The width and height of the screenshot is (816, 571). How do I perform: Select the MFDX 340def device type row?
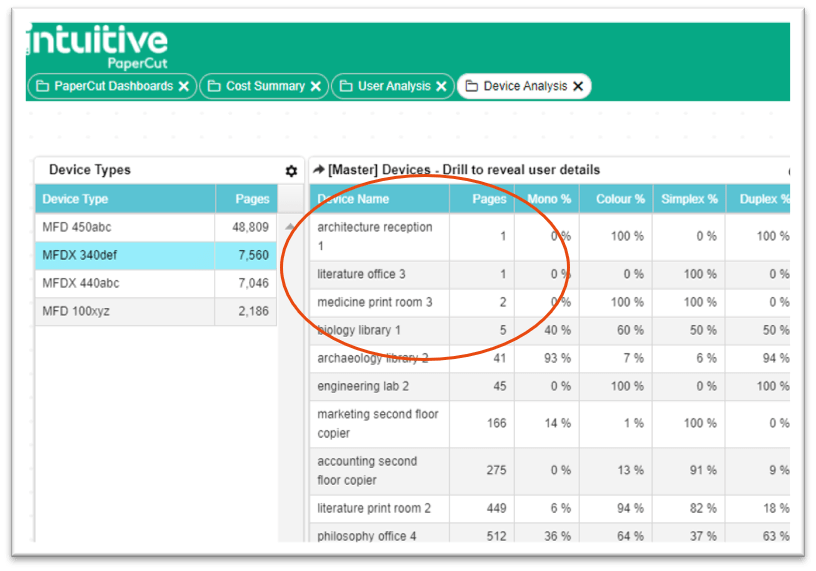pos(156,256)
